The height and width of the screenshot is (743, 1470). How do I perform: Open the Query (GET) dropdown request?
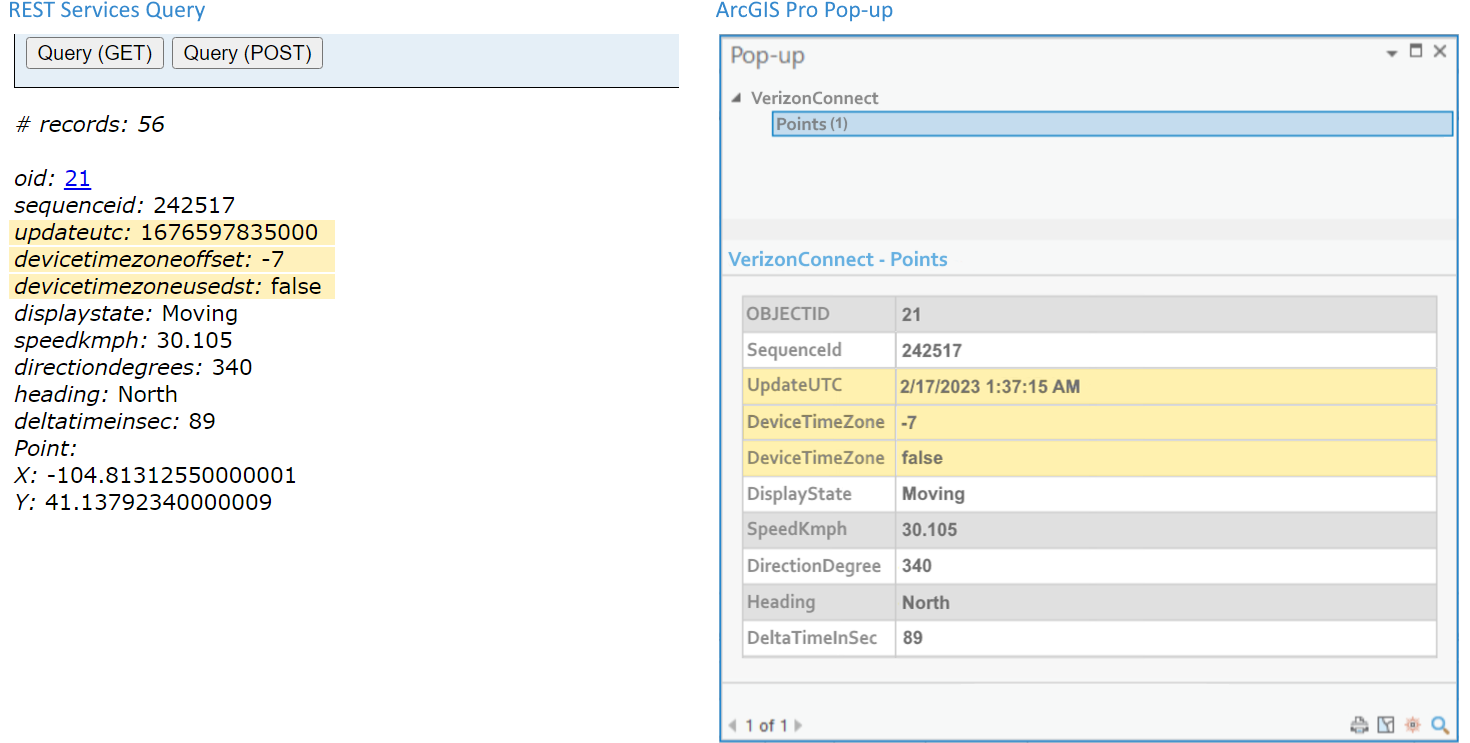(x=94, y=52)
